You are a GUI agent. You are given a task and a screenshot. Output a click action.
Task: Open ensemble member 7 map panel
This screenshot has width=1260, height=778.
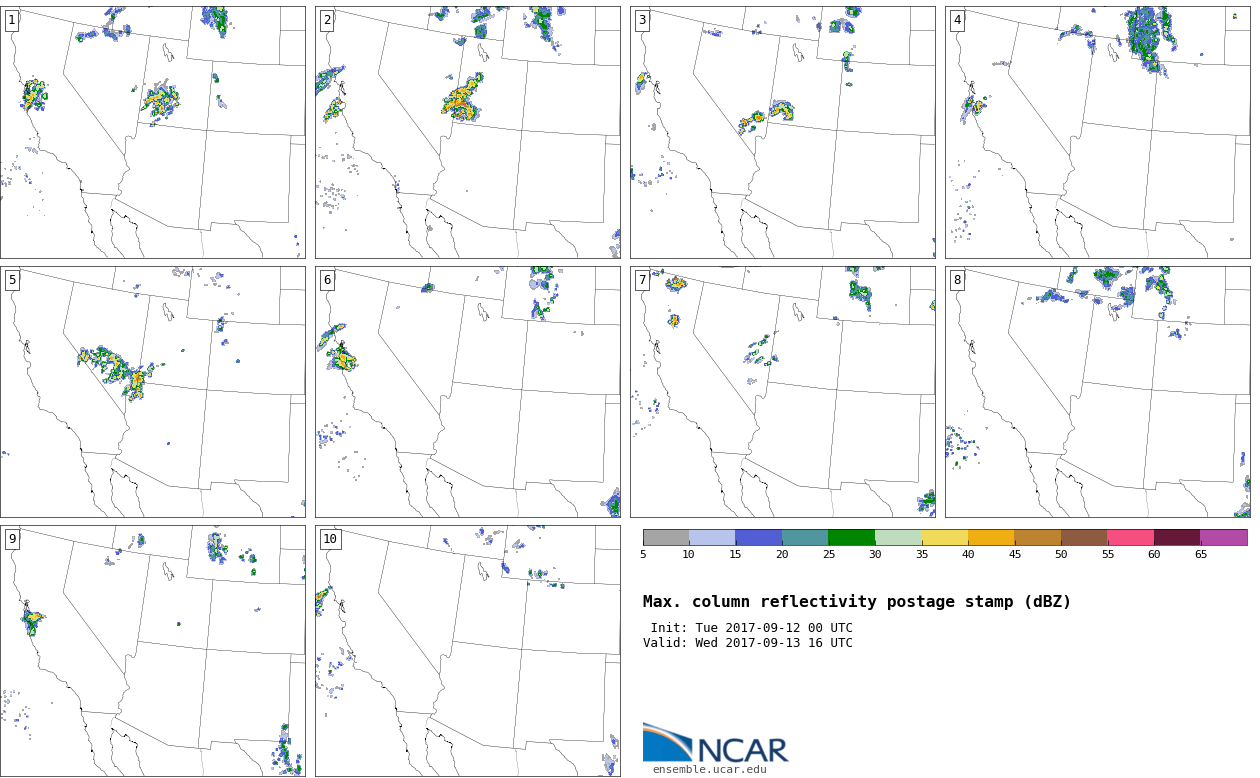(x=782, y=392)
